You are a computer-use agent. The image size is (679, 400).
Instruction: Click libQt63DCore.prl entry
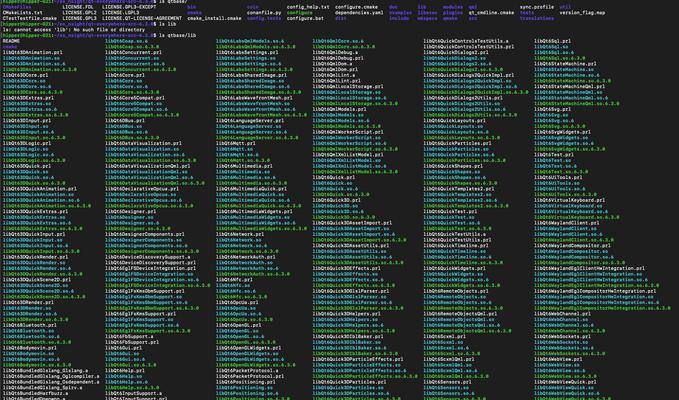(25, 75)
